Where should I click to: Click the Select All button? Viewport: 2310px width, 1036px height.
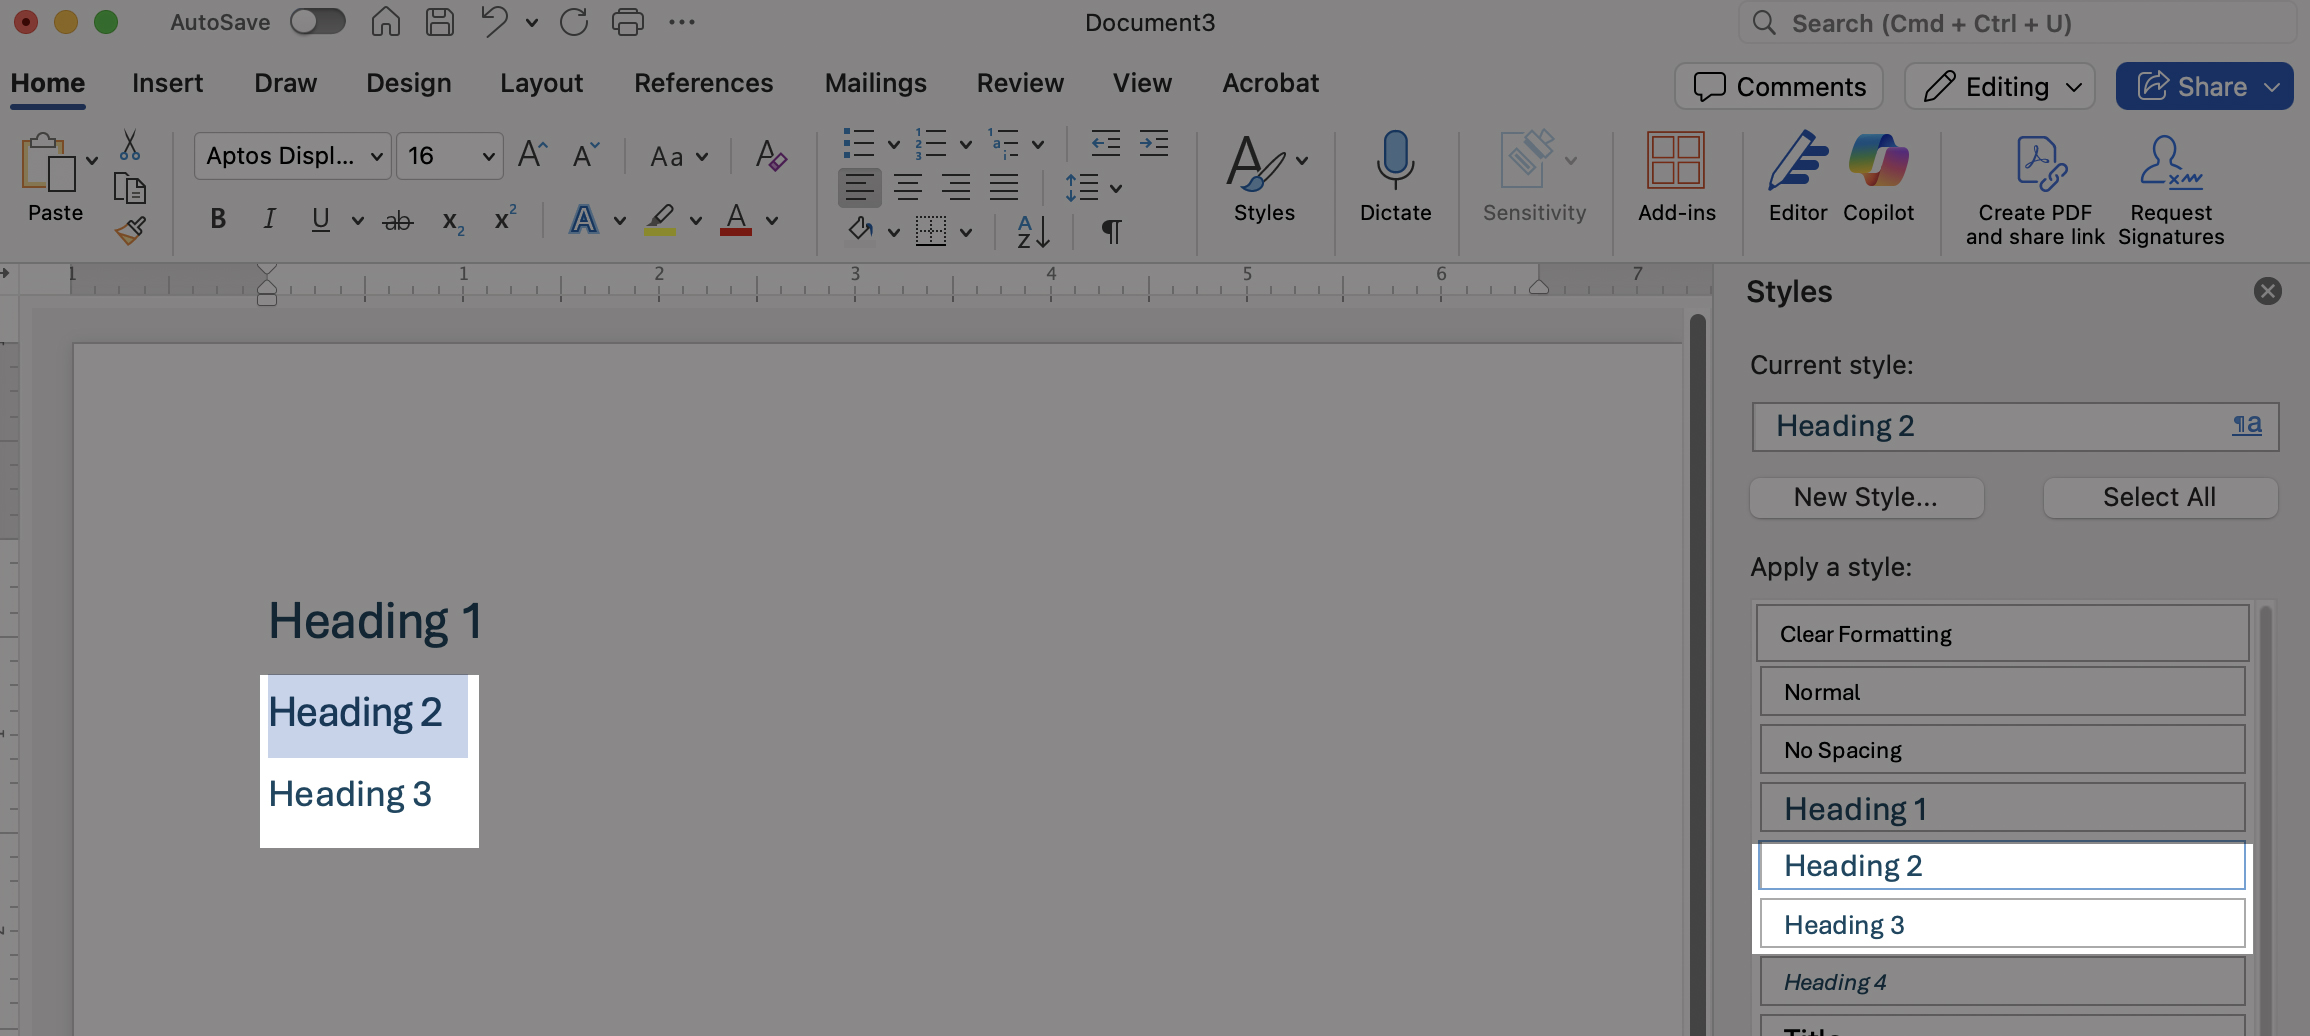2159,498
